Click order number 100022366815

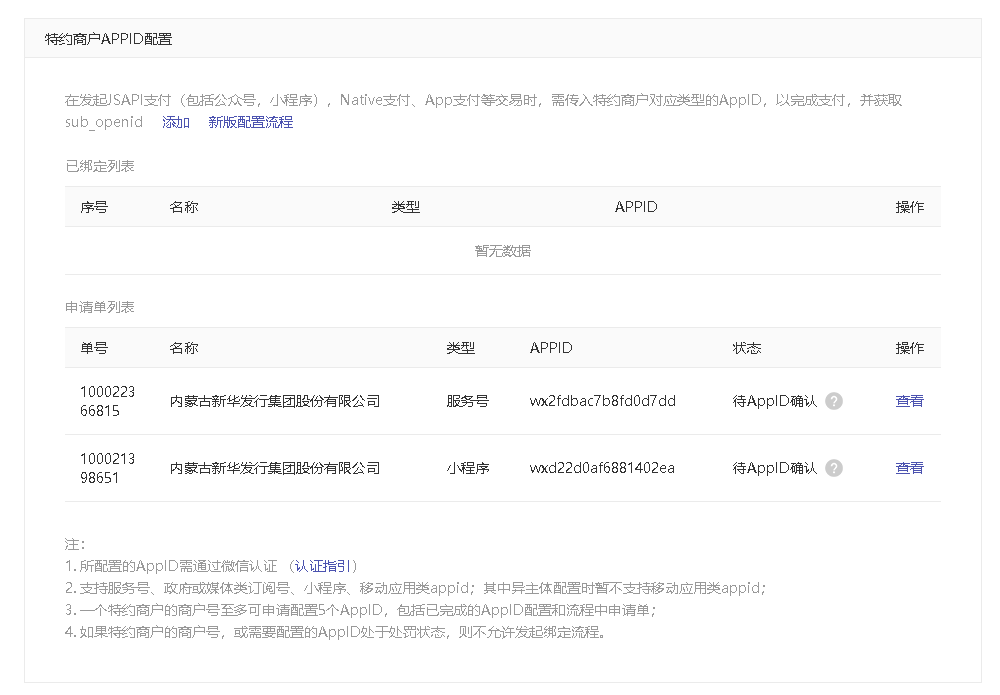tap(107, 401)
